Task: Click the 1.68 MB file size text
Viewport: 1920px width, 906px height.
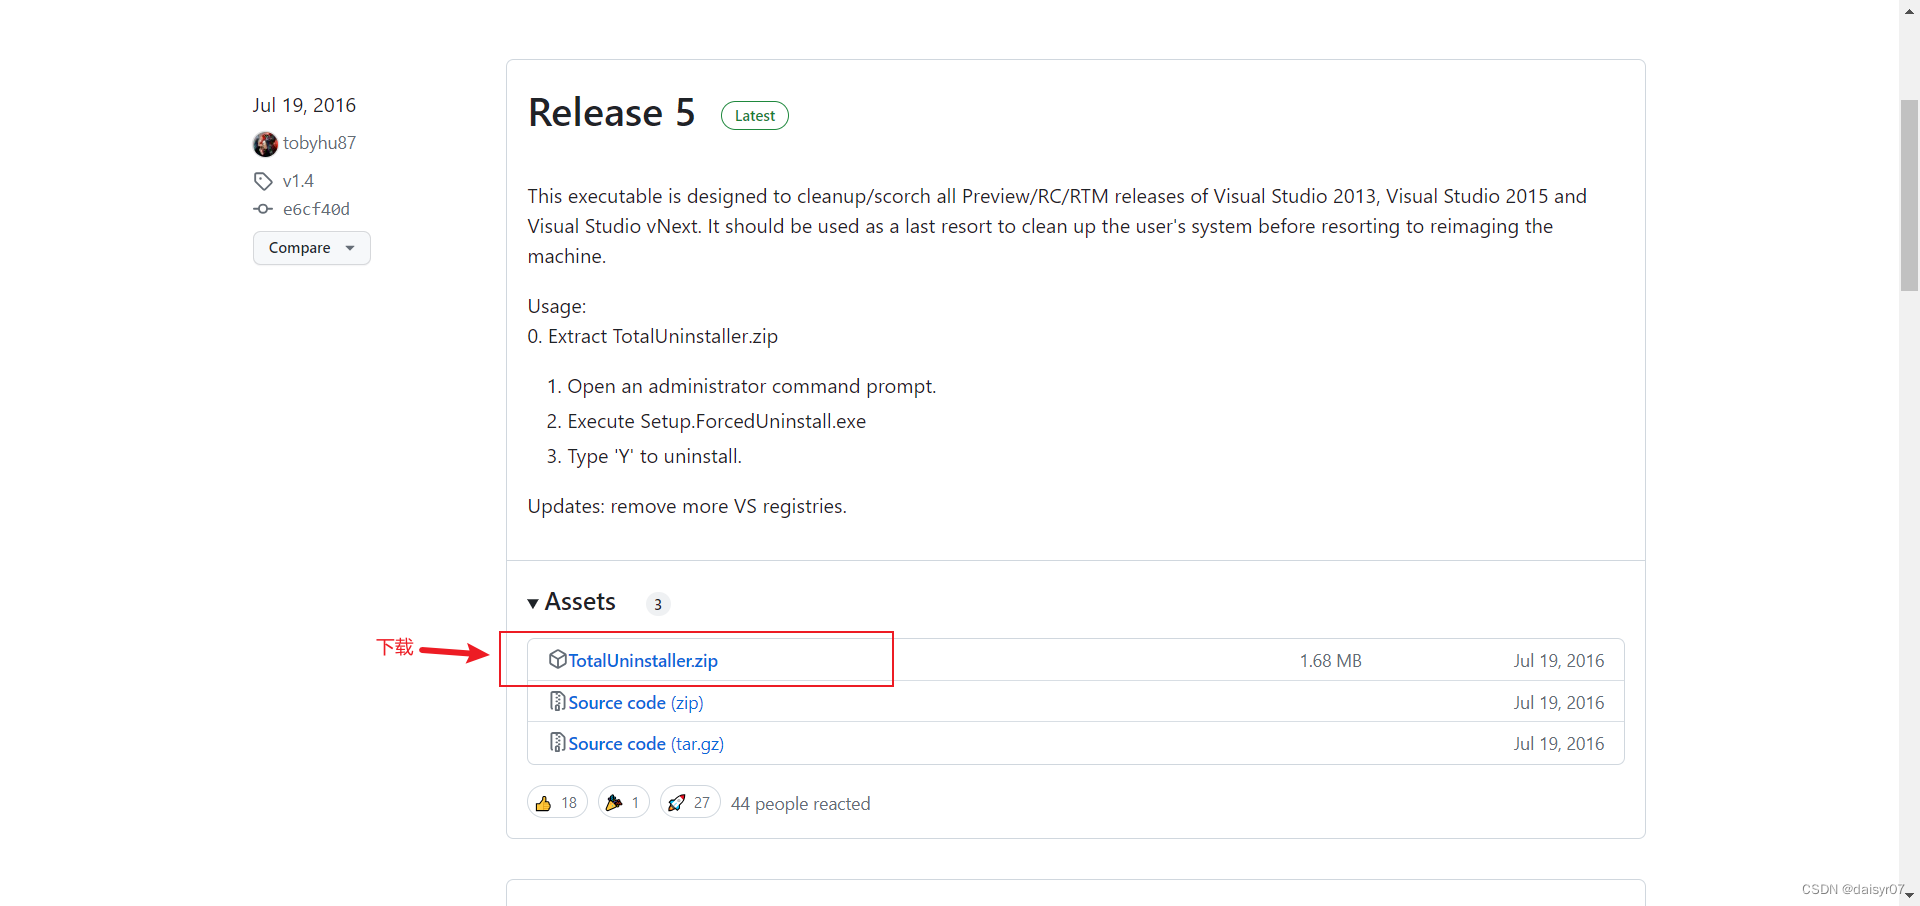Action: [x=1330, y=661]
